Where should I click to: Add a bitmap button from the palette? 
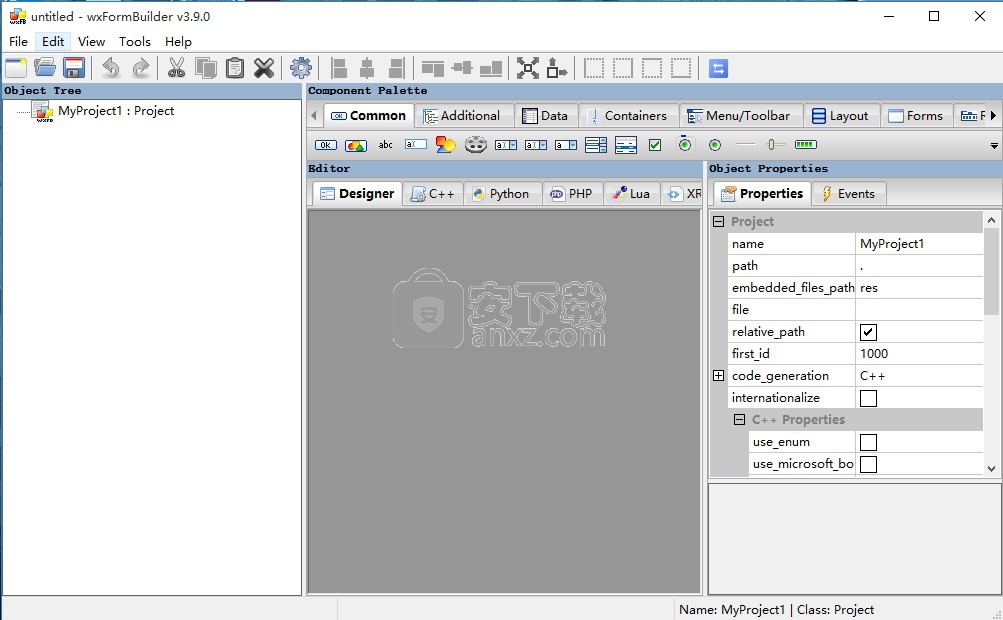[356, 145]
